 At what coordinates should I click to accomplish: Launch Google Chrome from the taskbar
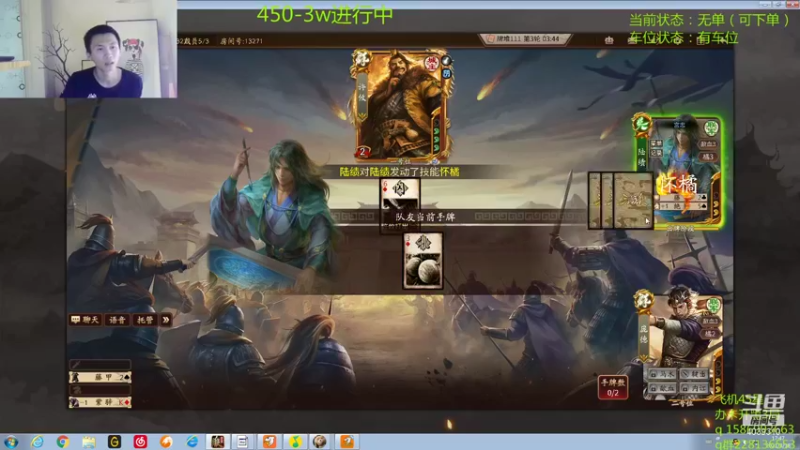[63, 442]
